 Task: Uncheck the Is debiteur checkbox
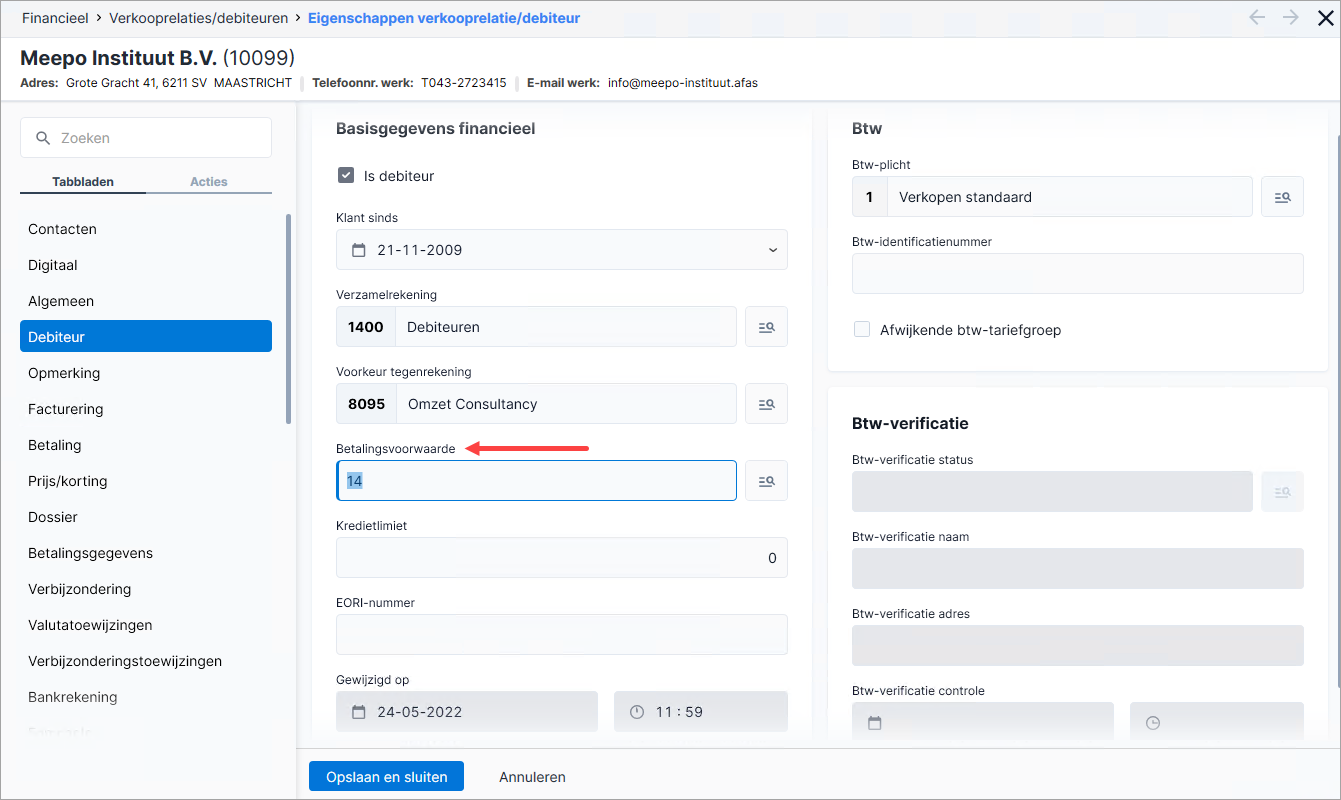point(346,176)
